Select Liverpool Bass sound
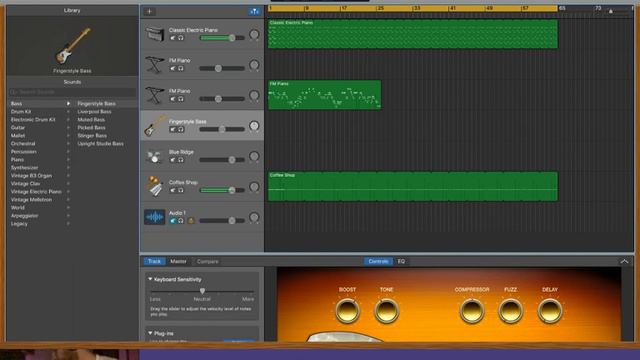640x360 pixels. 94,111
